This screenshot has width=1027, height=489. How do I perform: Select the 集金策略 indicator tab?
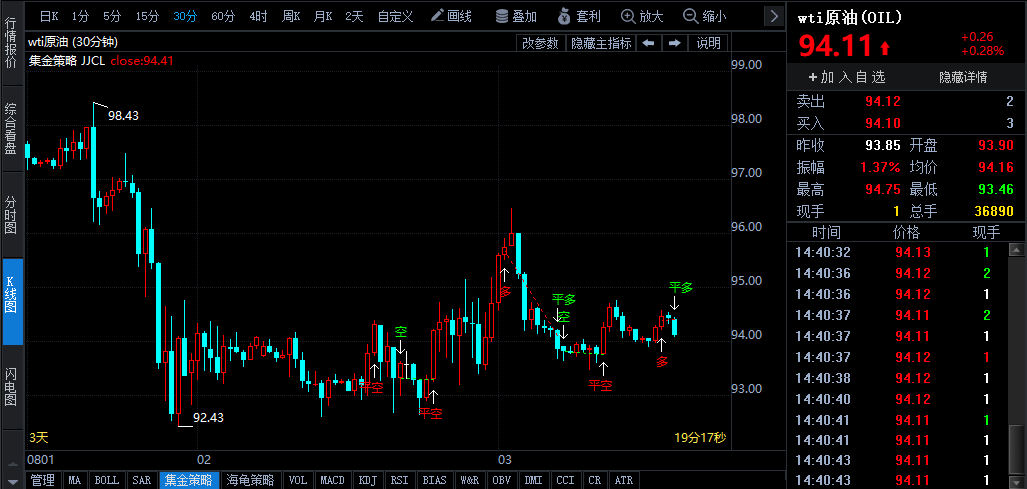(189, 480)
